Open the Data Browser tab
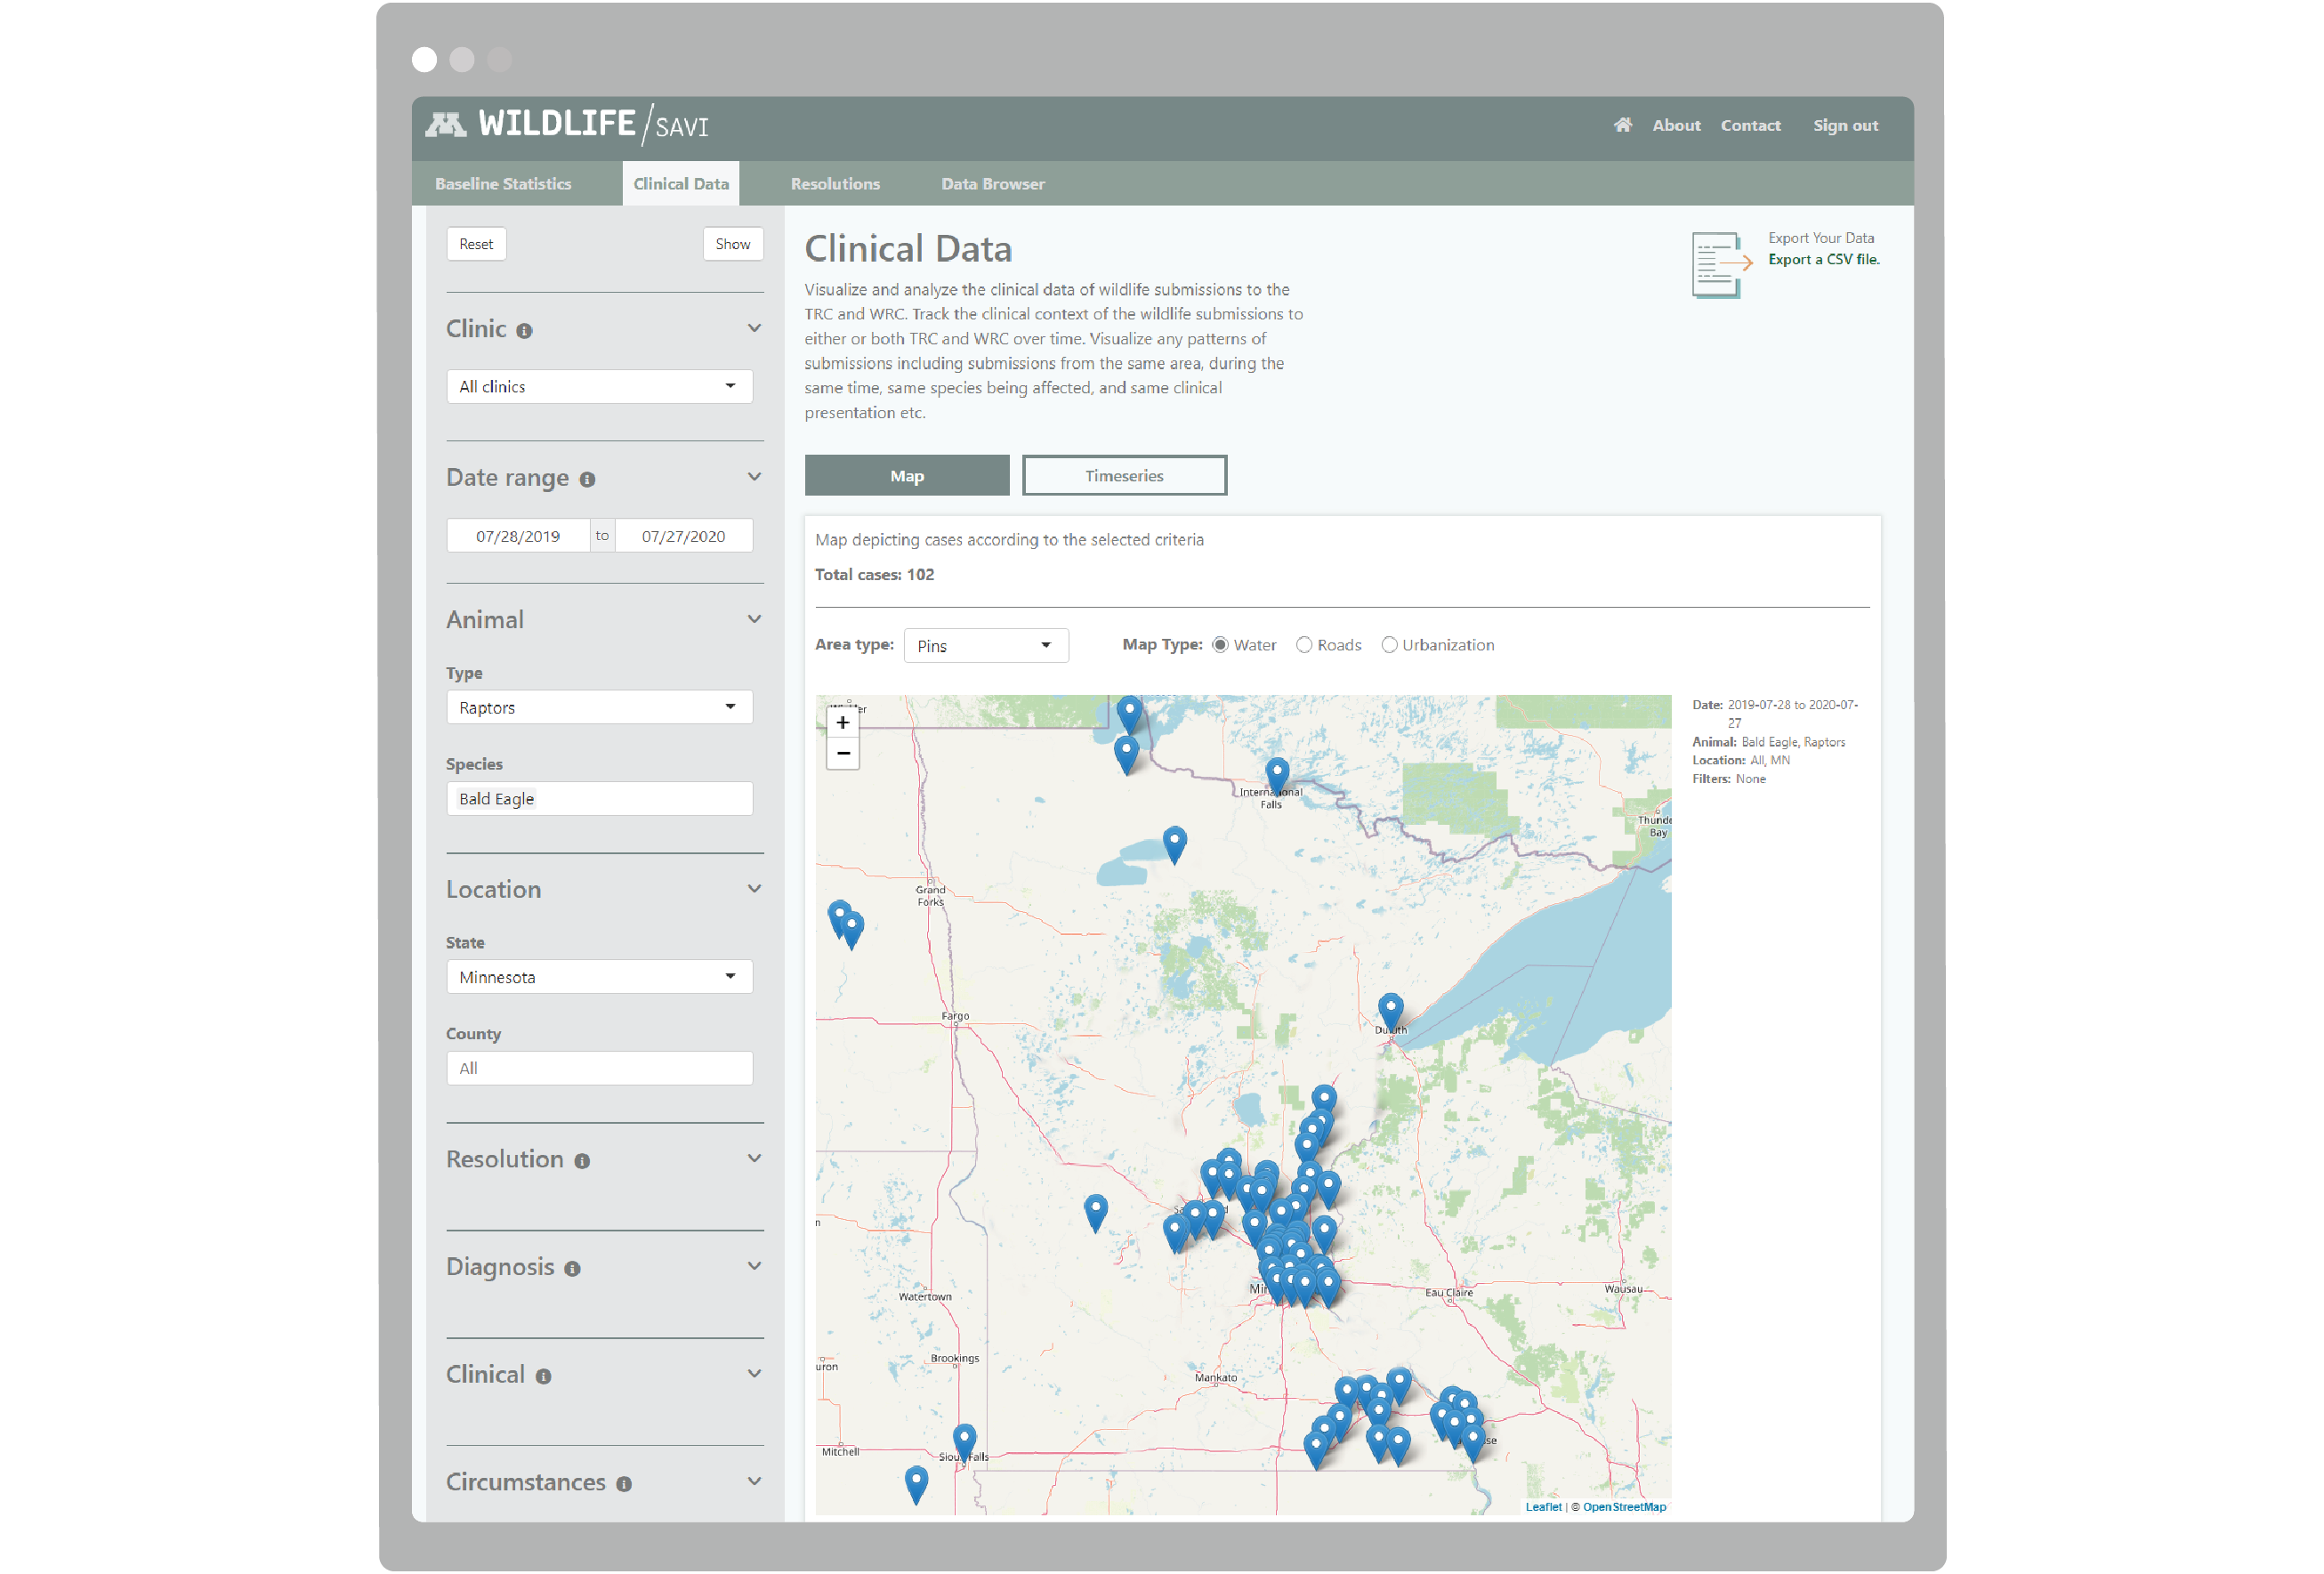Screen dimensions: 2324x1574 [x=992, y=184]
